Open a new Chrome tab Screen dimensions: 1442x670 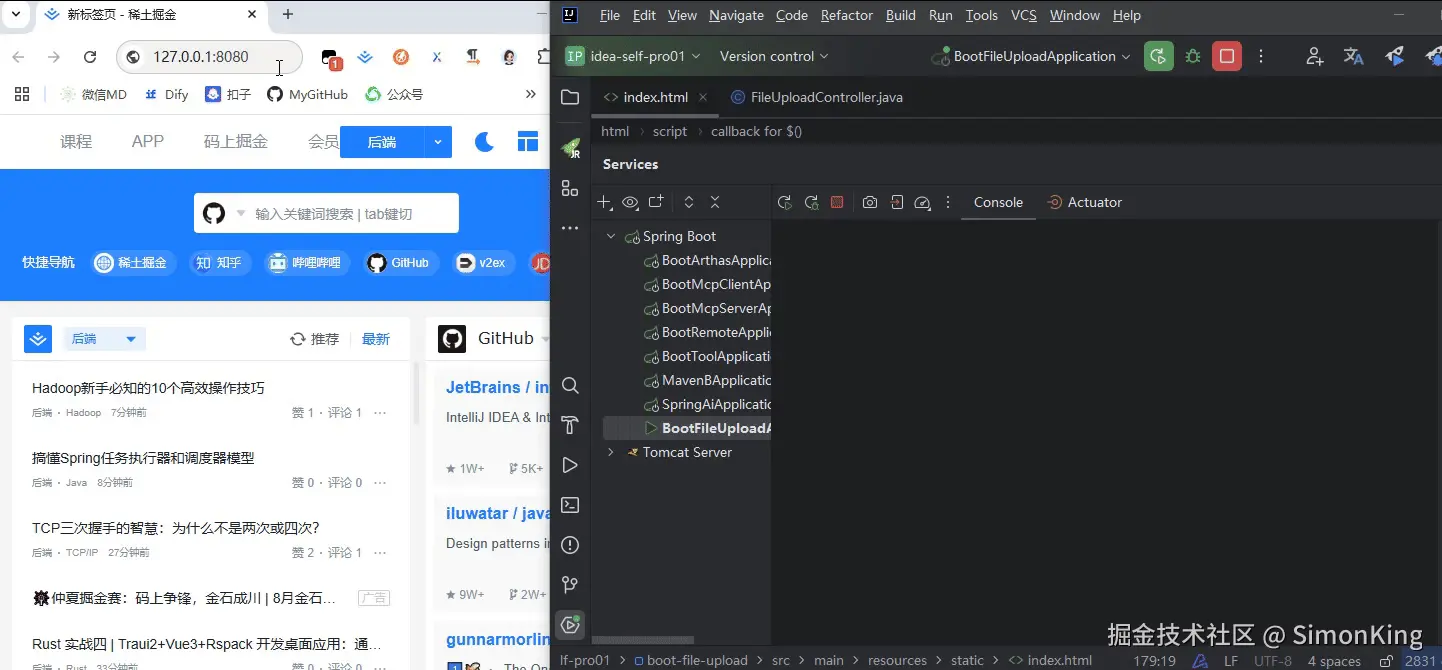coord(288,14)
